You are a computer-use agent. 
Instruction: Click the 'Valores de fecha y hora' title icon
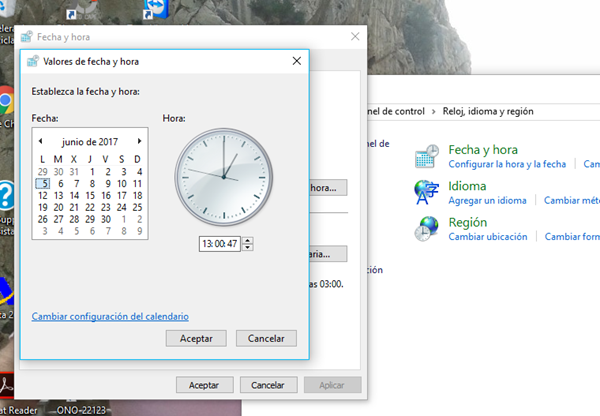click(33, 61)
